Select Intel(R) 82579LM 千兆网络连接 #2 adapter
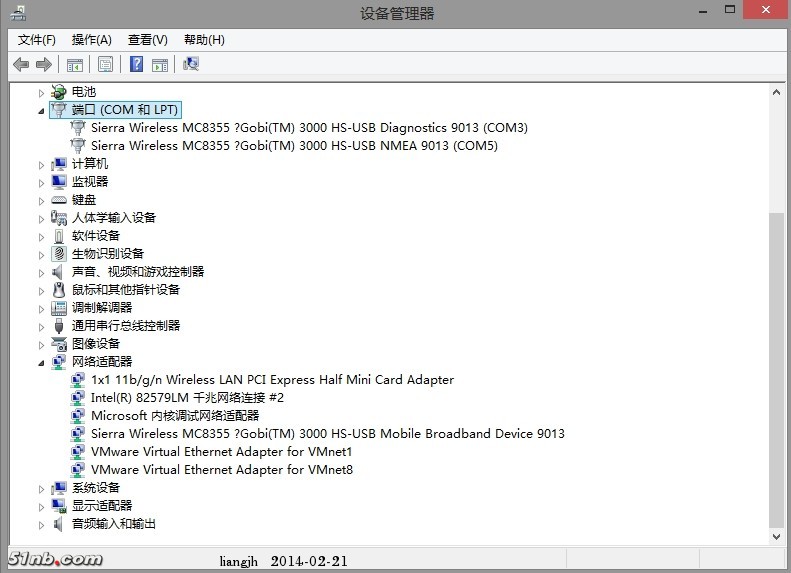The image size is (791, 573). pos(187,398)
